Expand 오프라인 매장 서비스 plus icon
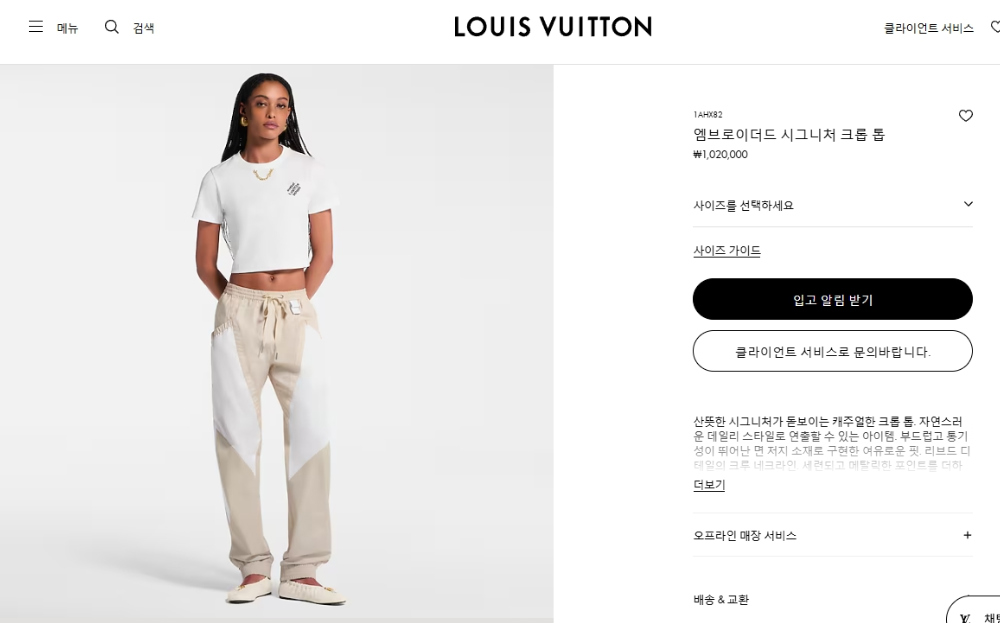Screen dimensions: 1000x623 tap(967, 535)
